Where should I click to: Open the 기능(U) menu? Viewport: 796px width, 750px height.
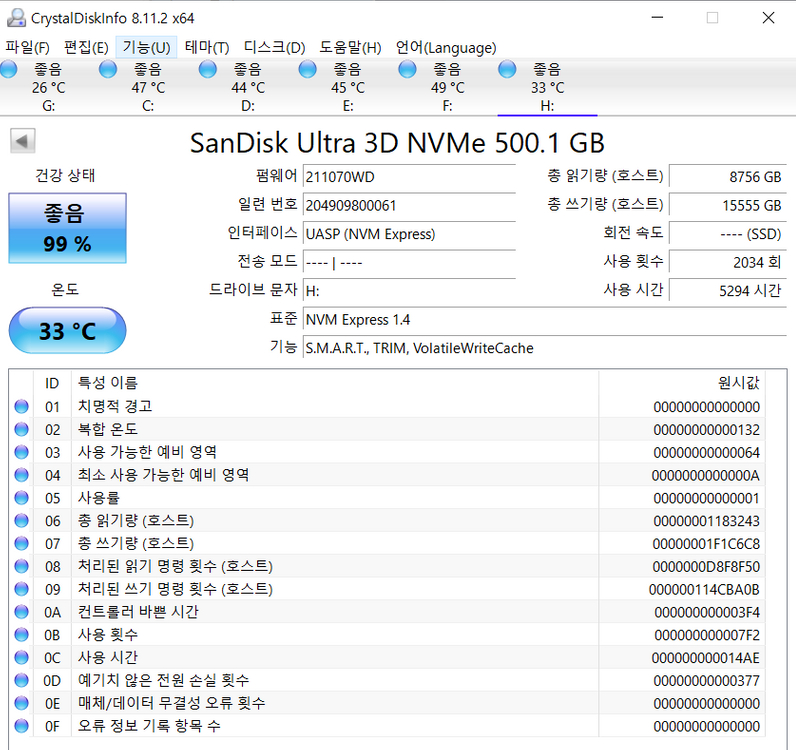(146, 47)
